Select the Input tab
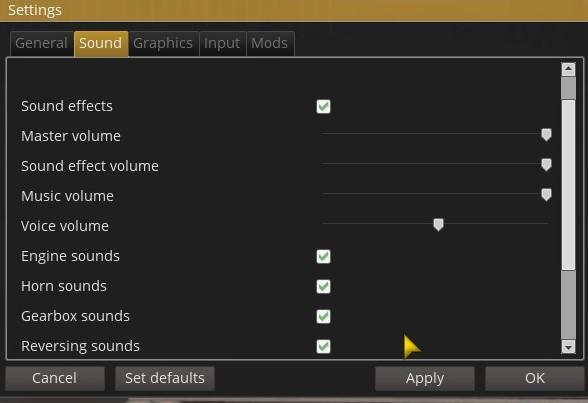The height and width of the screenshot is (403, 588). click(x=222, y=43)
